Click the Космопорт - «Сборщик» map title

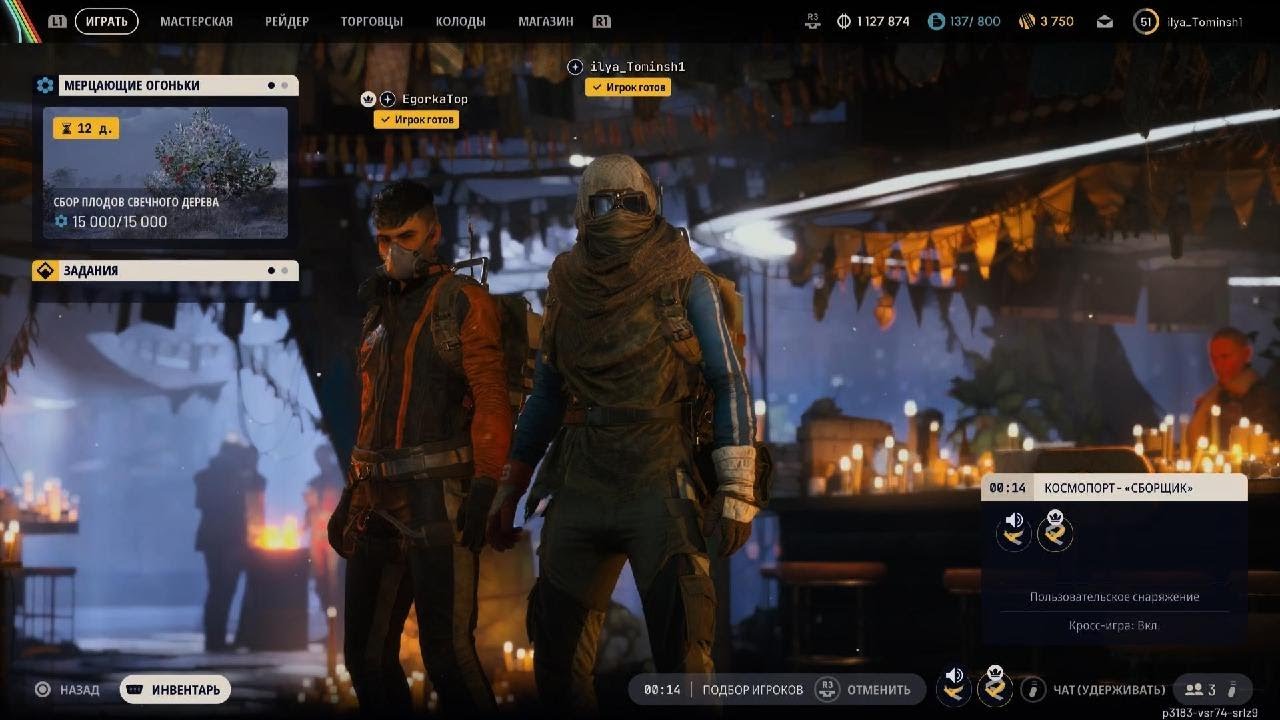click(x=1118, y=488)
